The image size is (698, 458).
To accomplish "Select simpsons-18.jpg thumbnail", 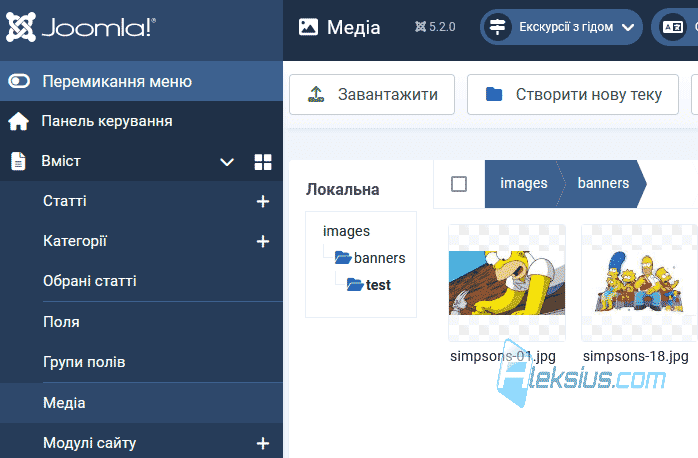I will point(639,283).
